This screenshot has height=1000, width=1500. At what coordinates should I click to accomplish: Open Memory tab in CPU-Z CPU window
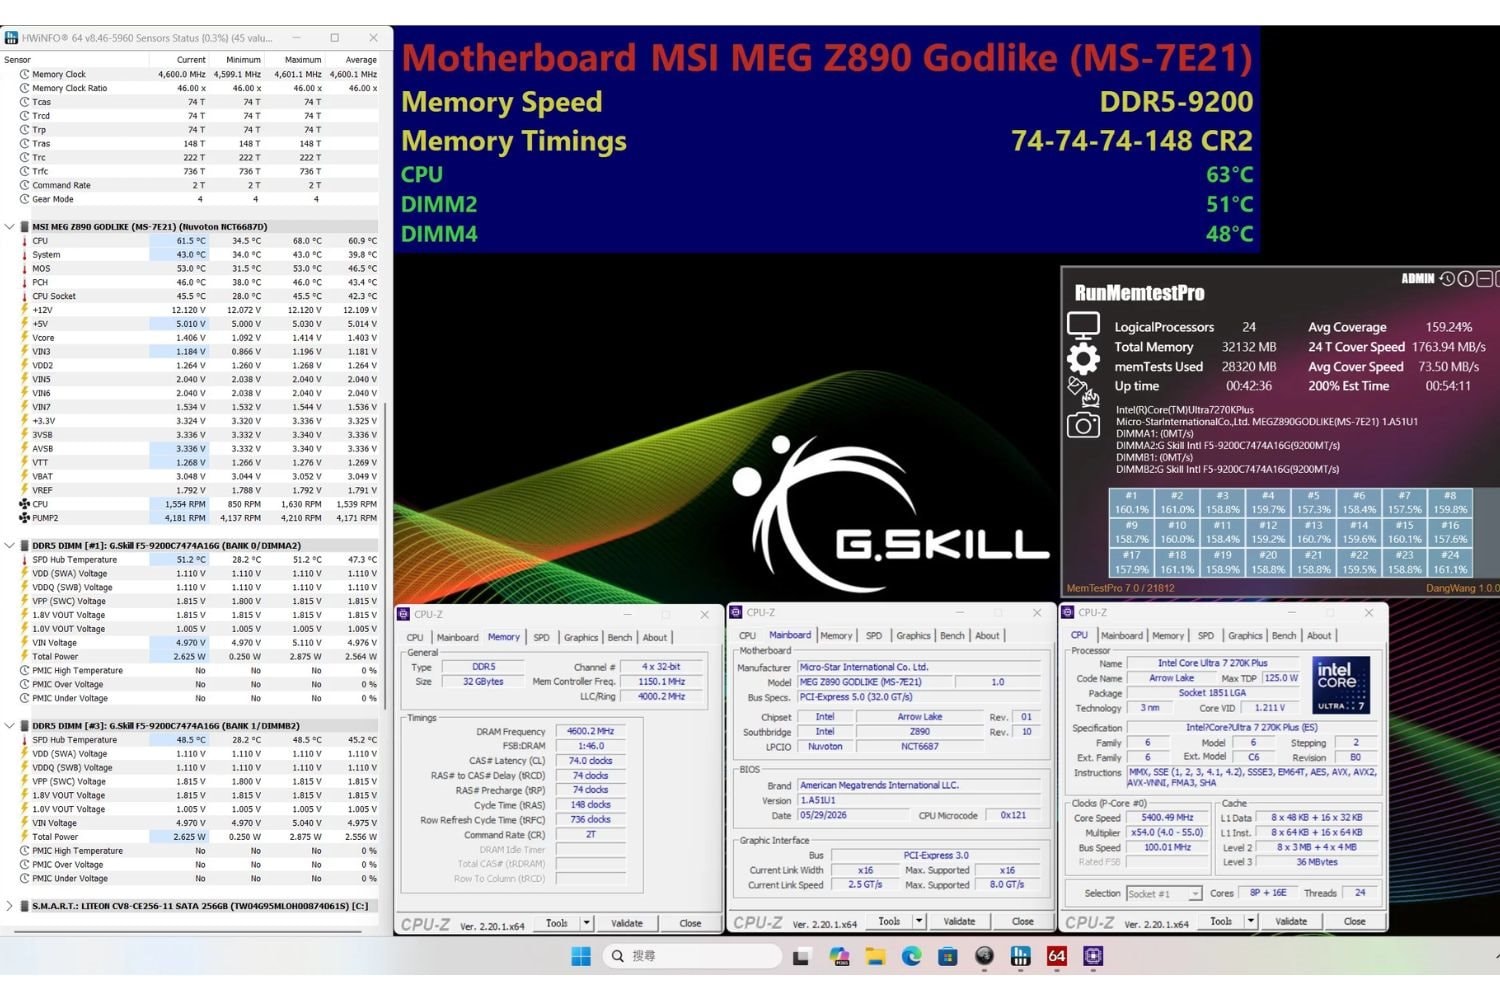(x=1167, y=635)
